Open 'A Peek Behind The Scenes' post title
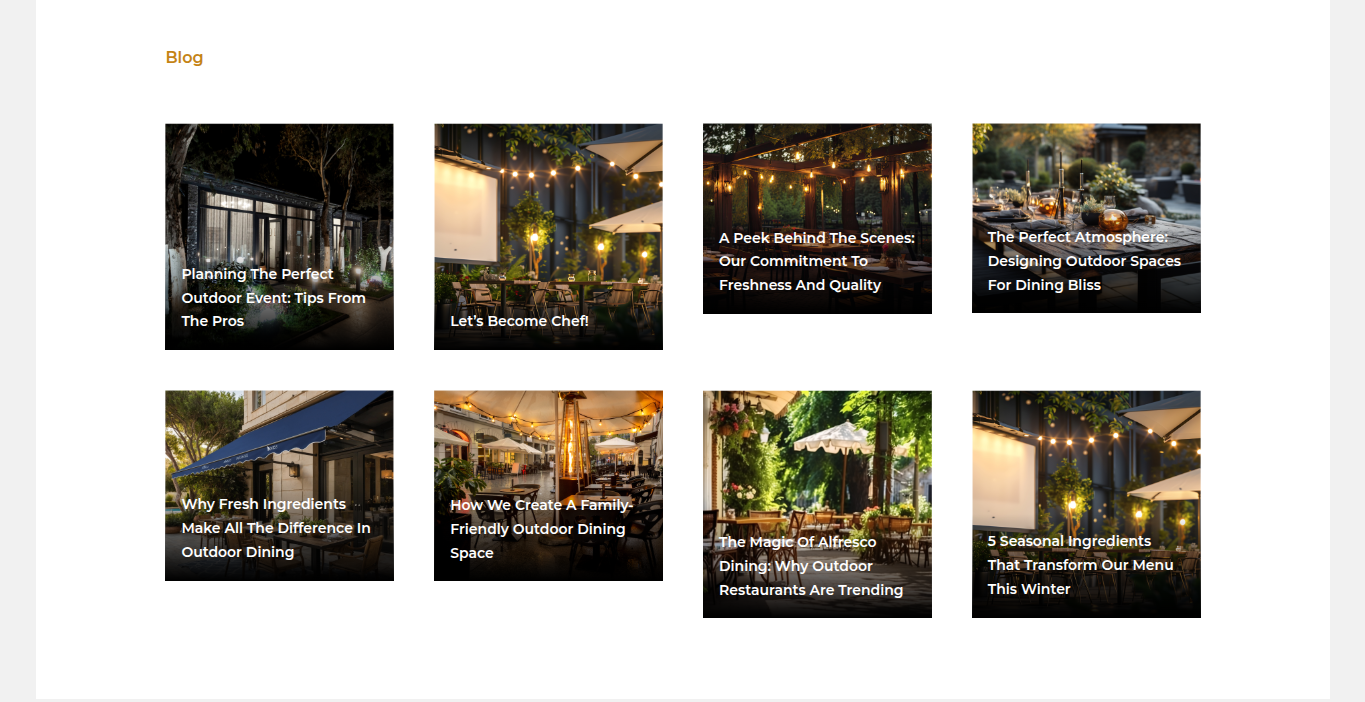This screenshot has height=702, width=1365. coord(817,261)
